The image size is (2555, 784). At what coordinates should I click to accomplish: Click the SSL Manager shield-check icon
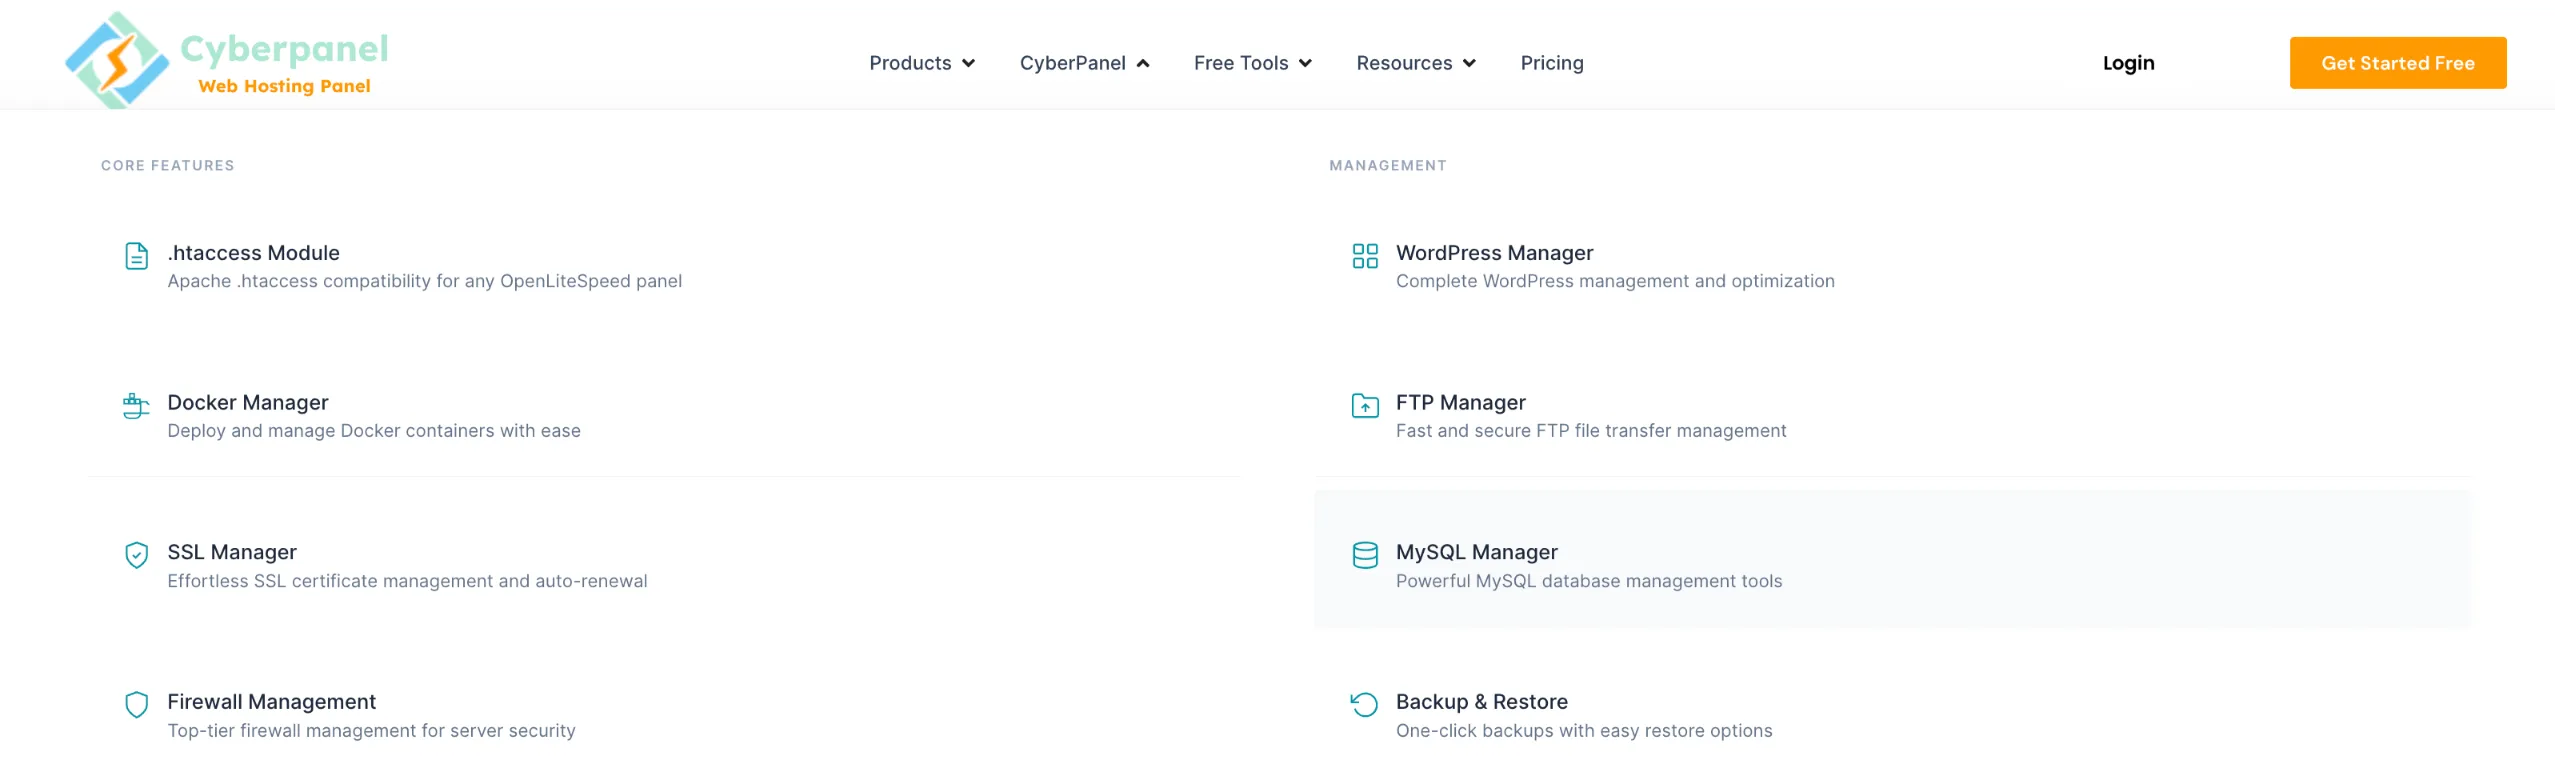(x=137, y=555)
